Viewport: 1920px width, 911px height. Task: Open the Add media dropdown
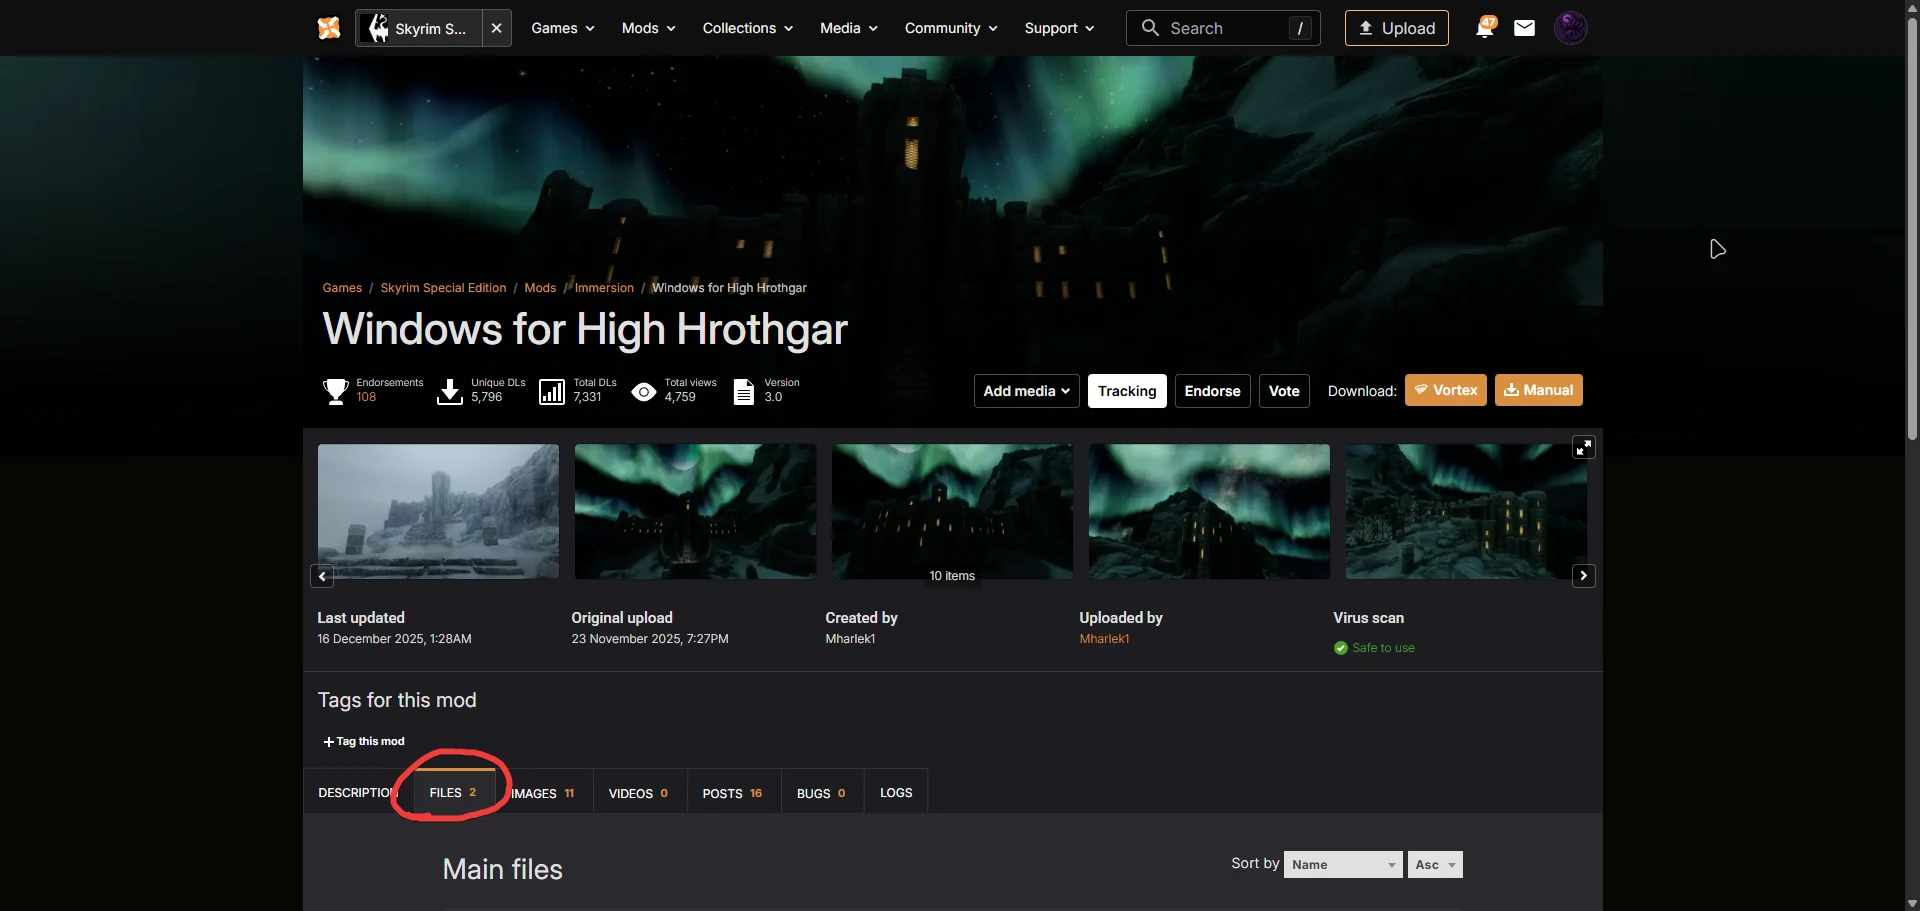[1026, 391]
